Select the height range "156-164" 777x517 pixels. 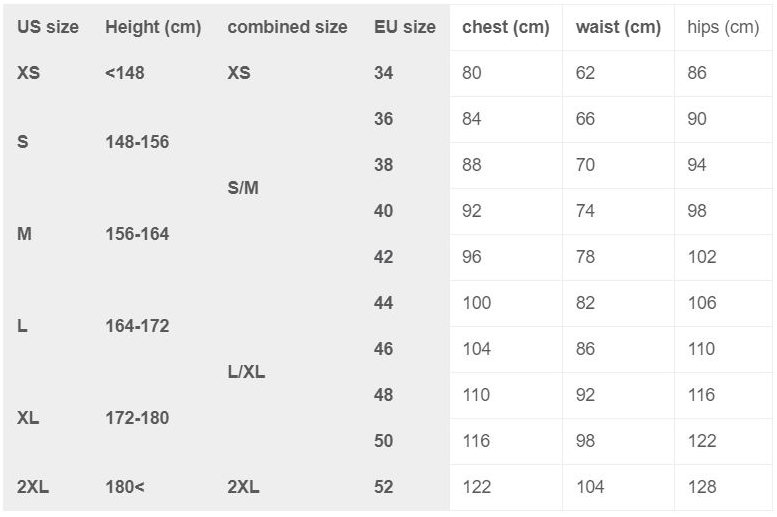pos(137,234)
